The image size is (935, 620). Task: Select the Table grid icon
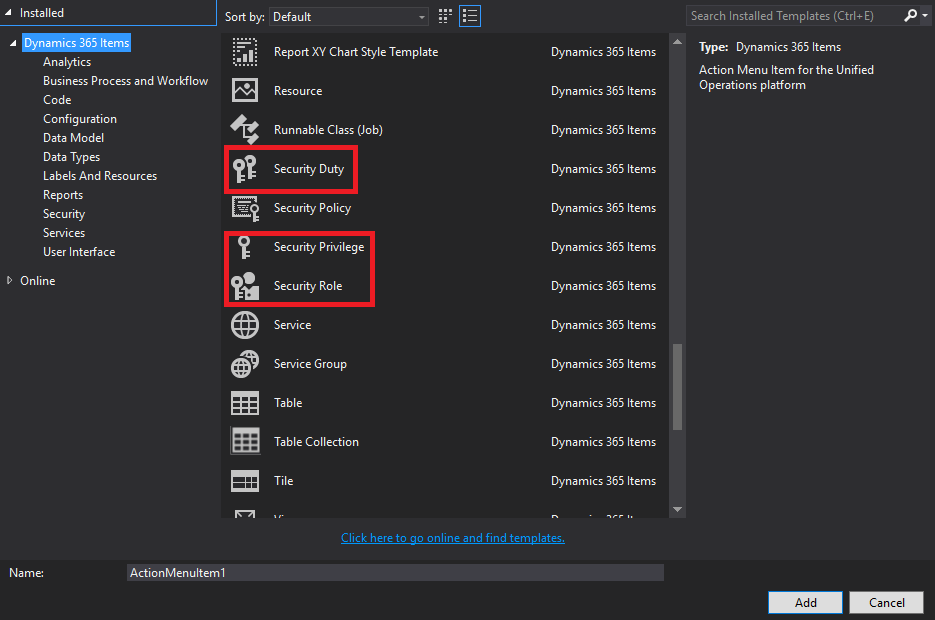(x=244, y=403)
